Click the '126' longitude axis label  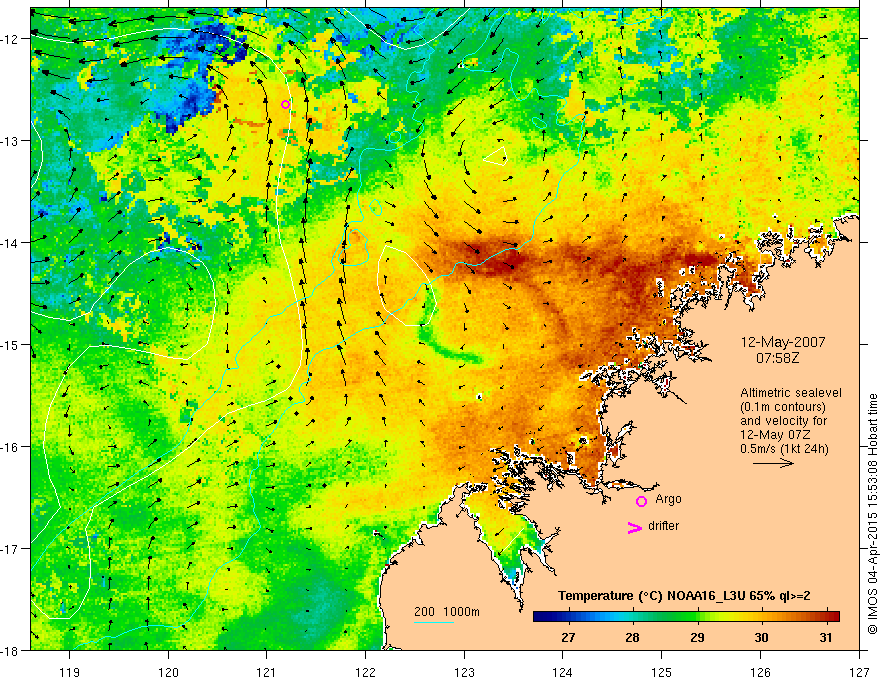pyautogui.click(x=760, y=672)
